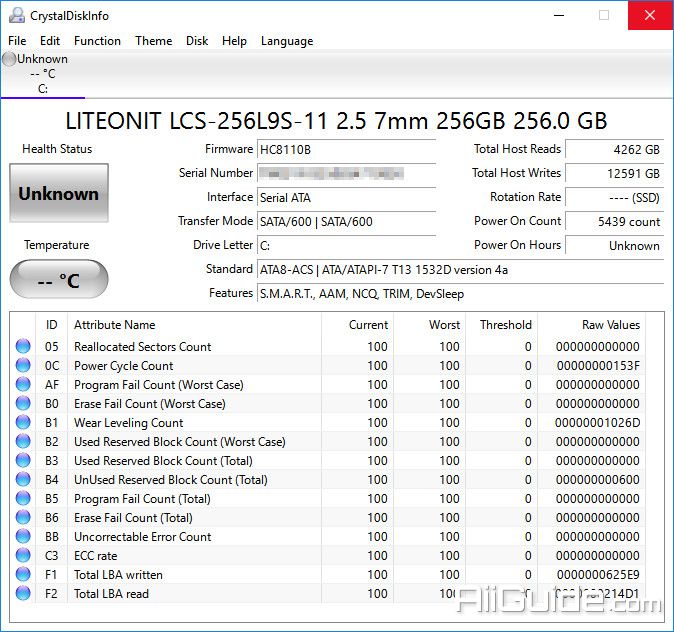This screenshot has height=632, width=674.
Task: Select the ECC rate attribute name
Action: [95, 555]
